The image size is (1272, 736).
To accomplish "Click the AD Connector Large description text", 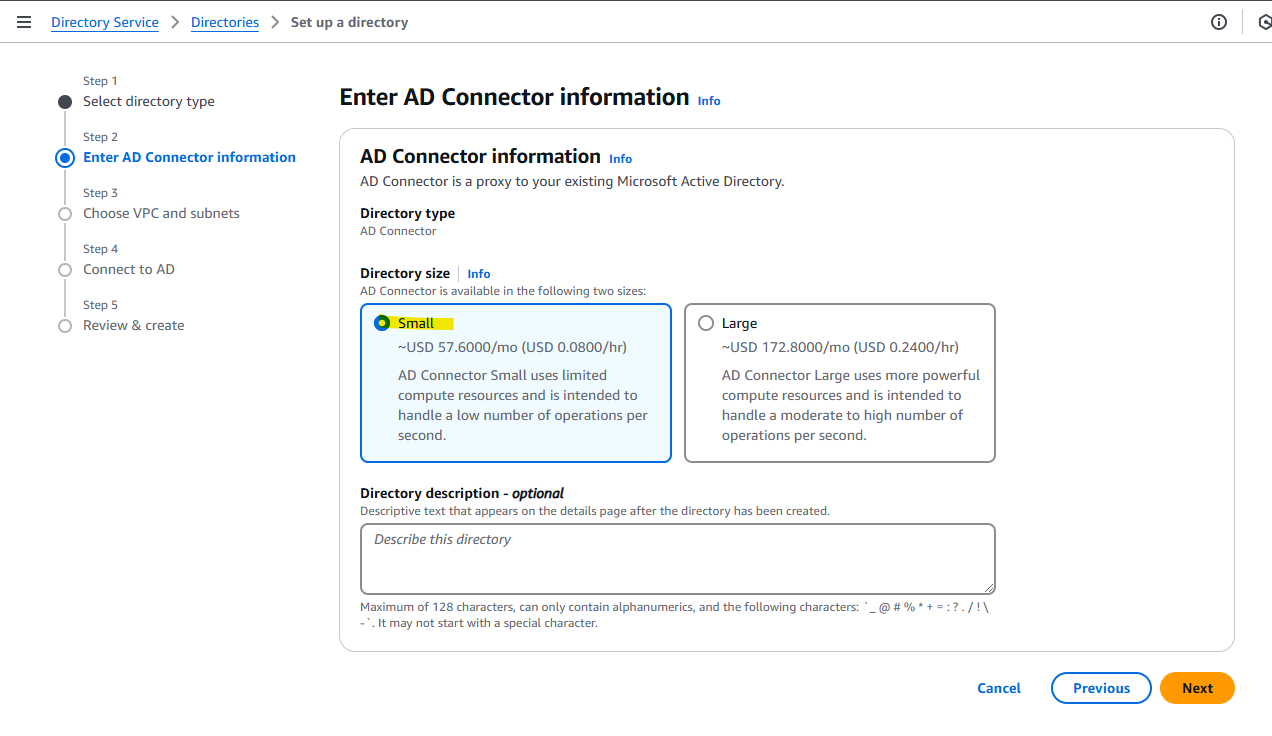I will pos(851,405).
